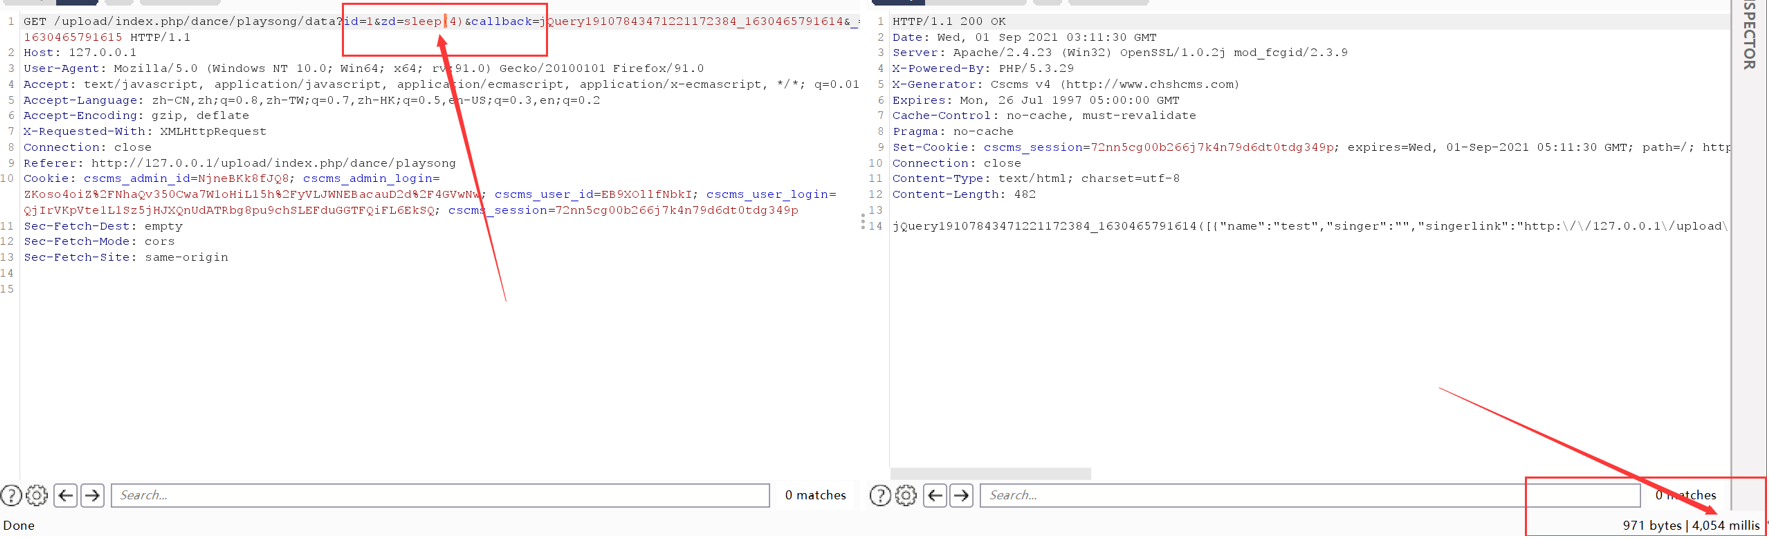Click the request pane '0 matches' label
This screenshot has width=1769, height=539.
click(x=815, y=495)
